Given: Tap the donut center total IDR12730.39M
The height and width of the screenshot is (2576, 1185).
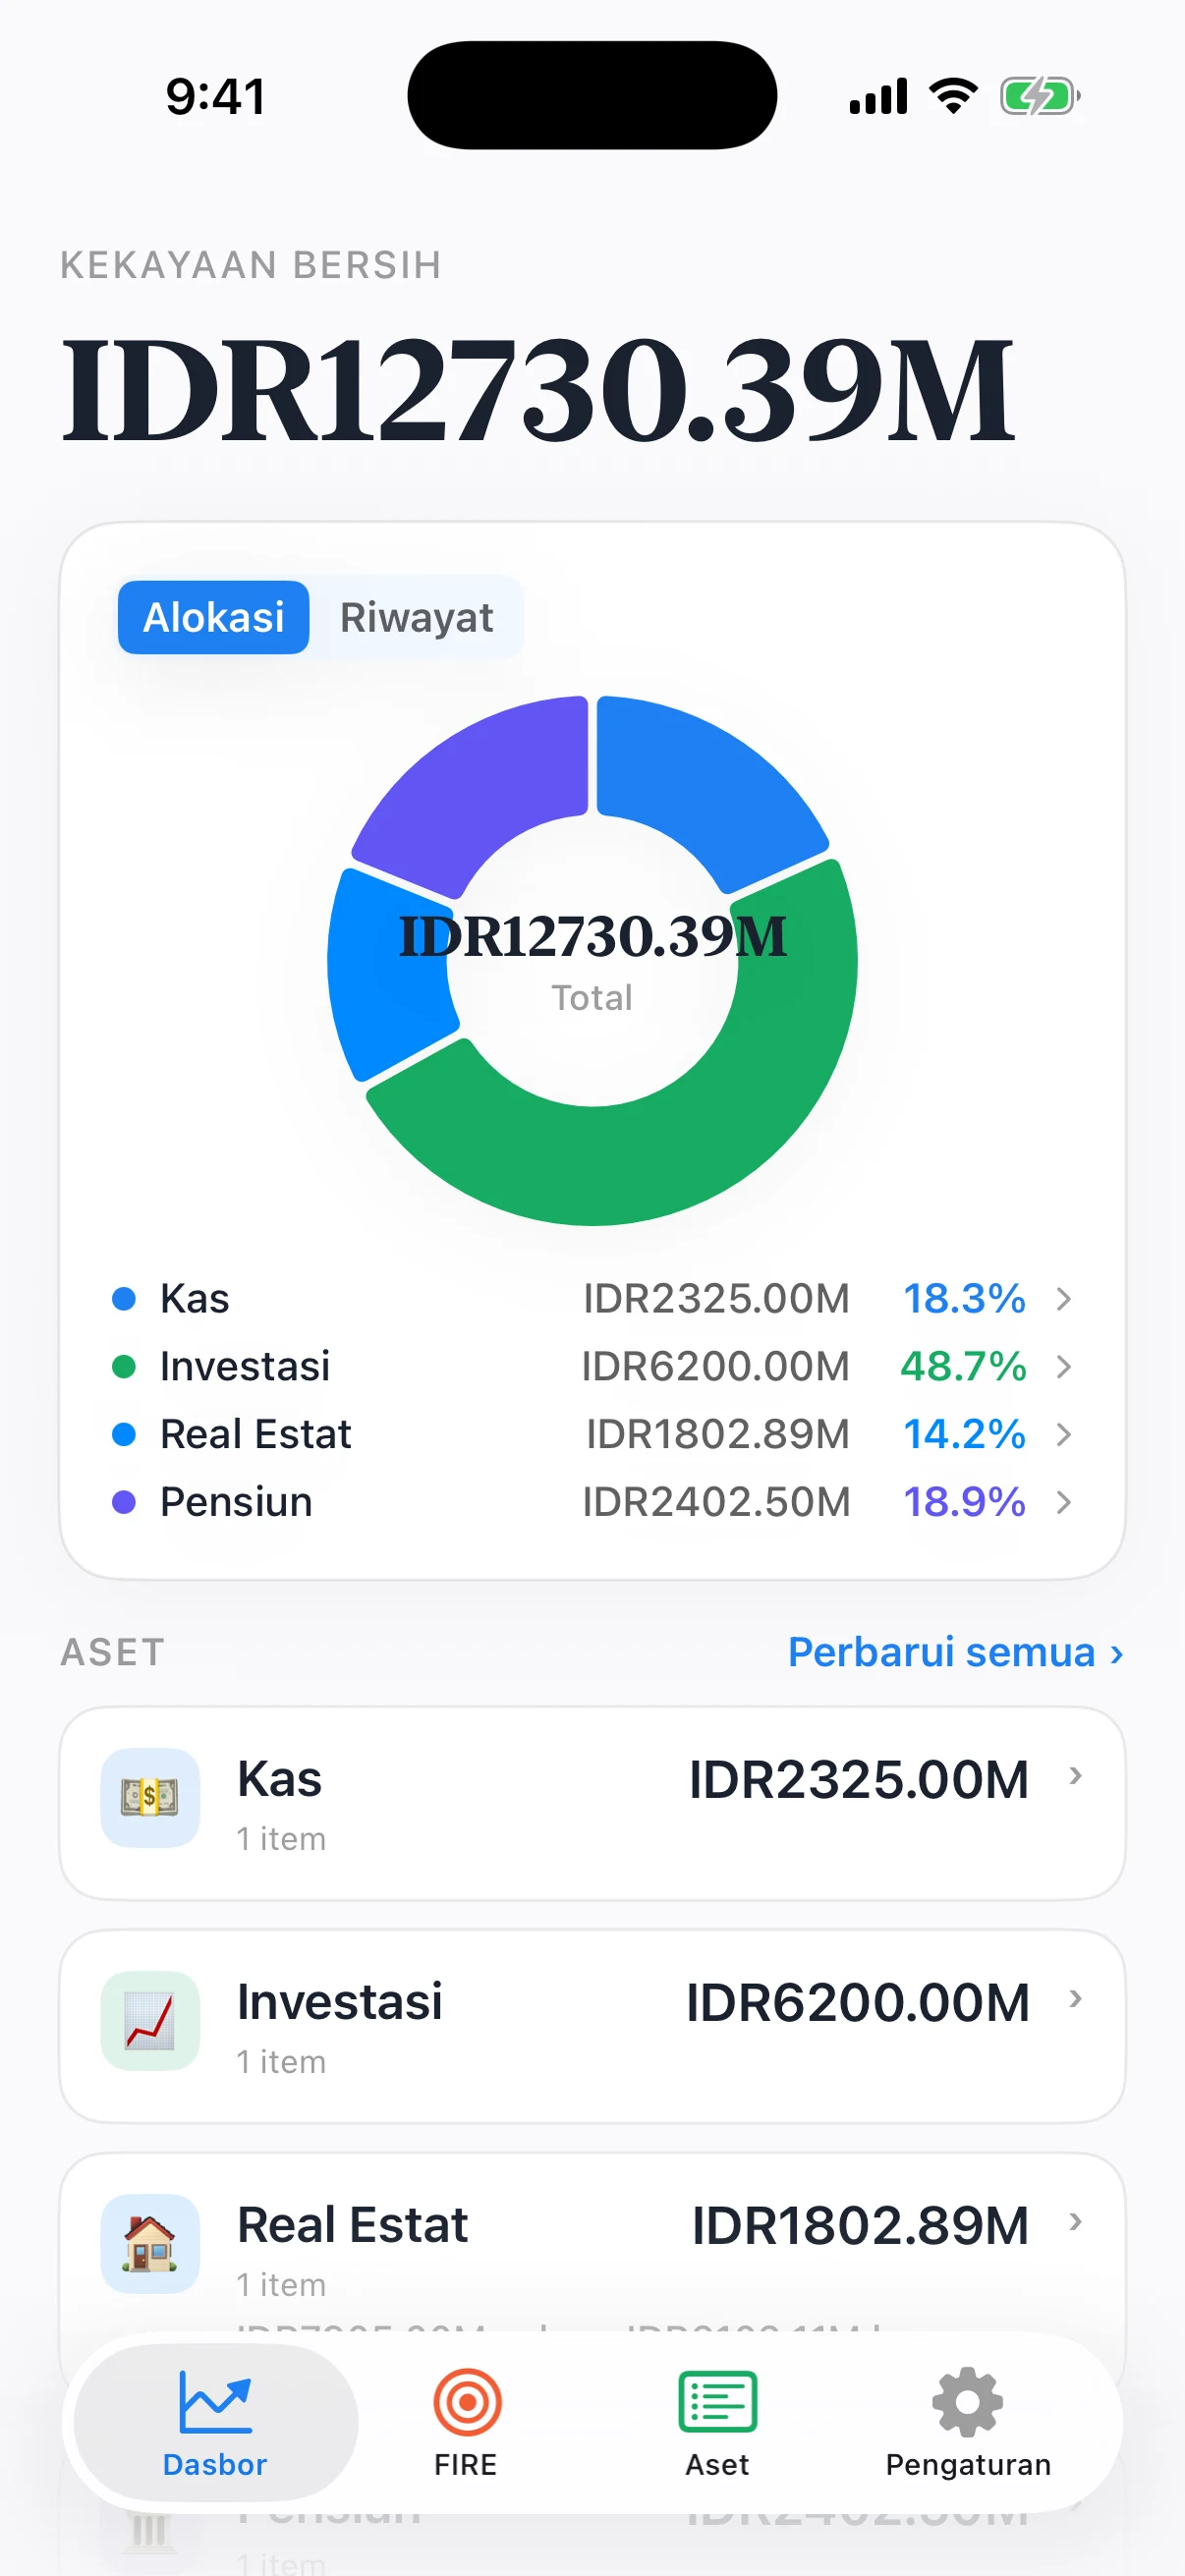Looking at the screenshot, I should point(592,936).
